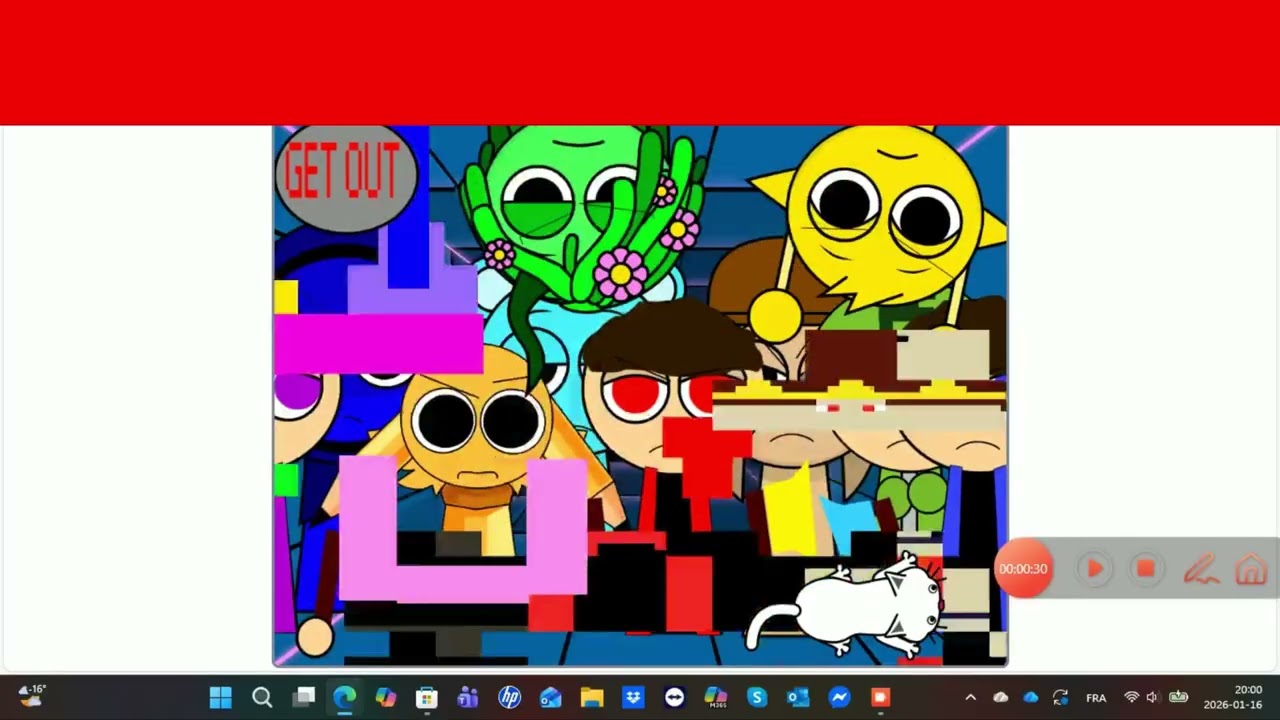The width and height of the screenshot is (1280, 720).
Task: Switch to Microsoft Edge in the taskbar
Action: [345, 697]
